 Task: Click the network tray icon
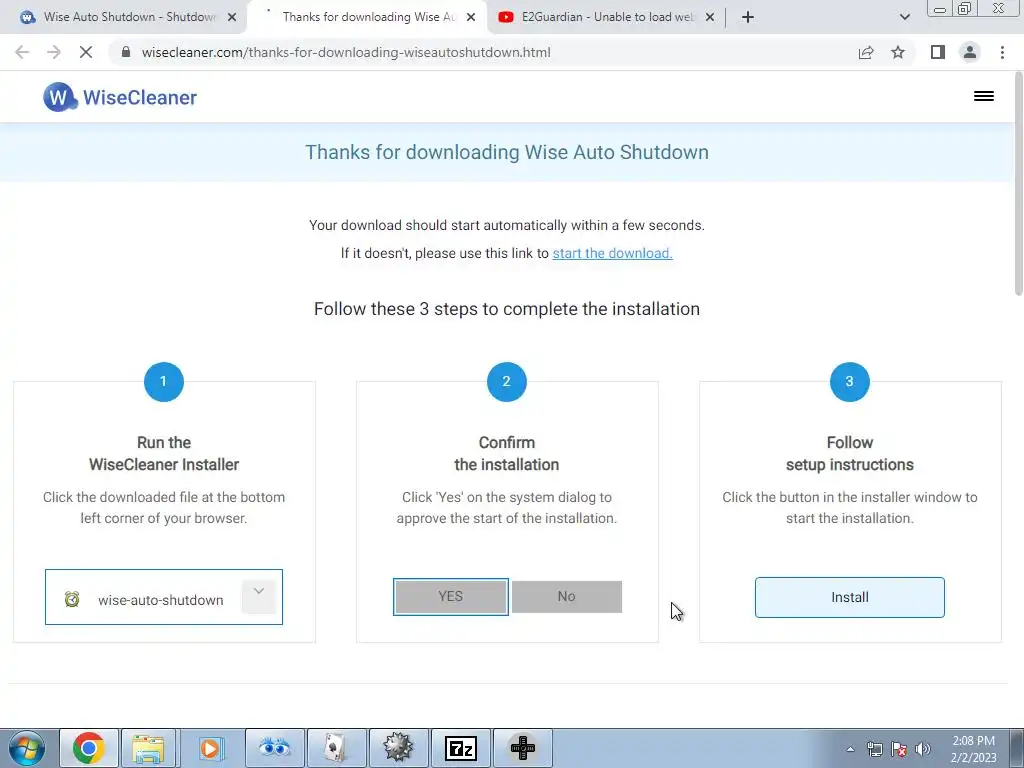click(874, 749)
